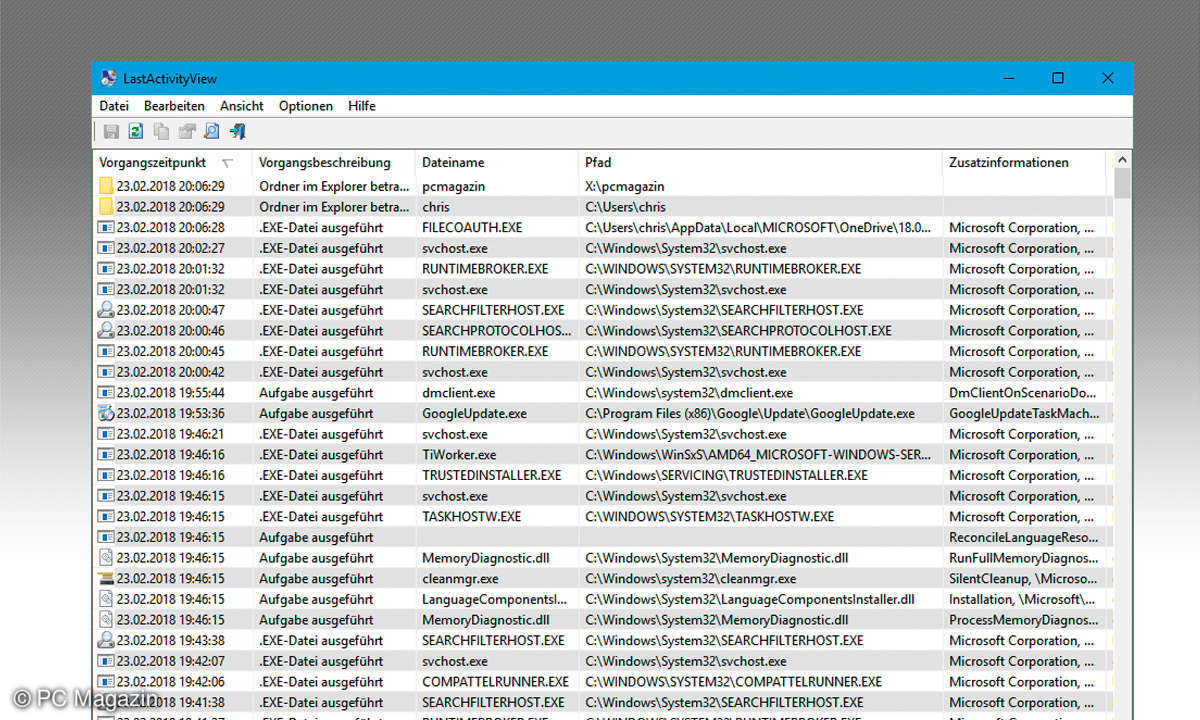Click the icon of the 19:42:07 svchost.exe row
This screenshot has width=1200, height=720.
pyautogui.click(x=106, y=661)
